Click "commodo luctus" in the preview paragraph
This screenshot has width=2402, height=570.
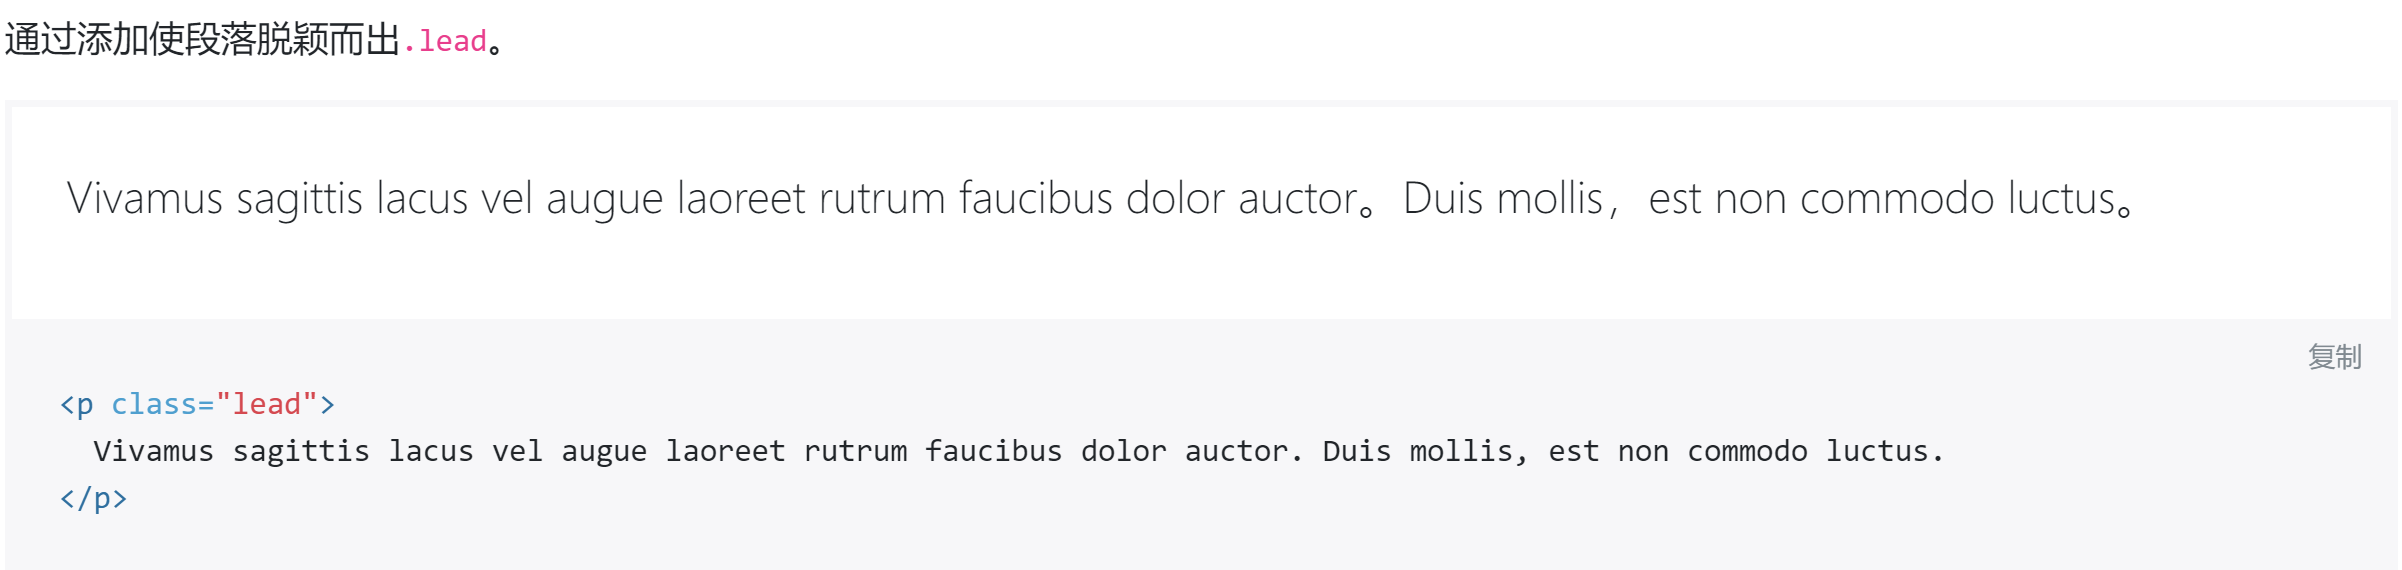[1958, 198]
